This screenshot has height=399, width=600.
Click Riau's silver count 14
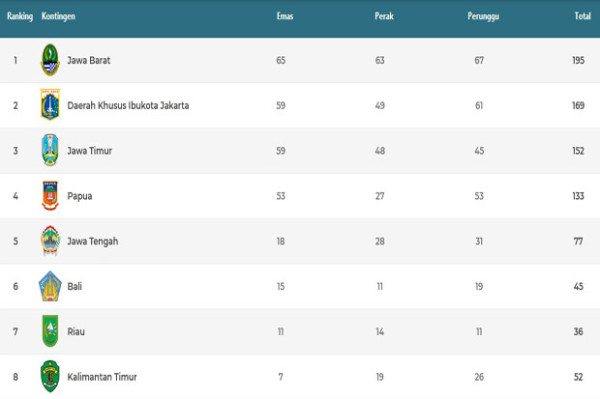[380, 332]
